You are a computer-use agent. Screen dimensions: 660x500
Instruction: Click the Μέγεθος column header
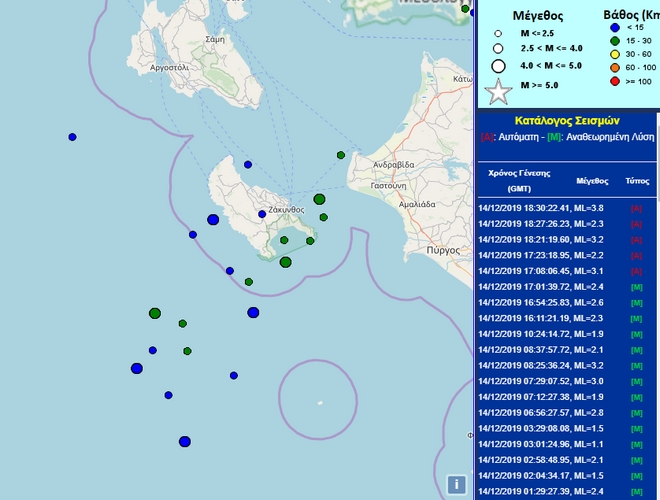click(x=593, y=181)
